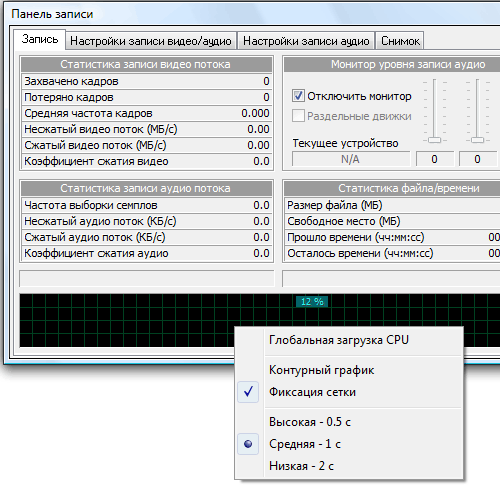Click the N/A current device field
Screen dimensions: 500x489
coord(351,159)
